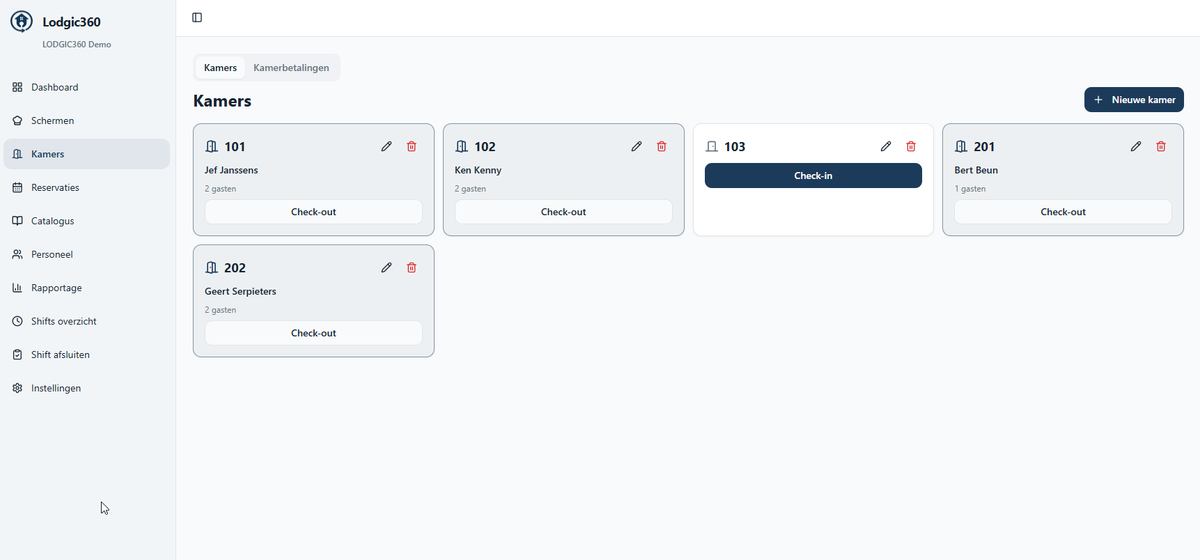Image resolution: width=1200 pixels, height=560 pixels.
Task: Click guest name Ken Kenny
Action: (478, 170)
